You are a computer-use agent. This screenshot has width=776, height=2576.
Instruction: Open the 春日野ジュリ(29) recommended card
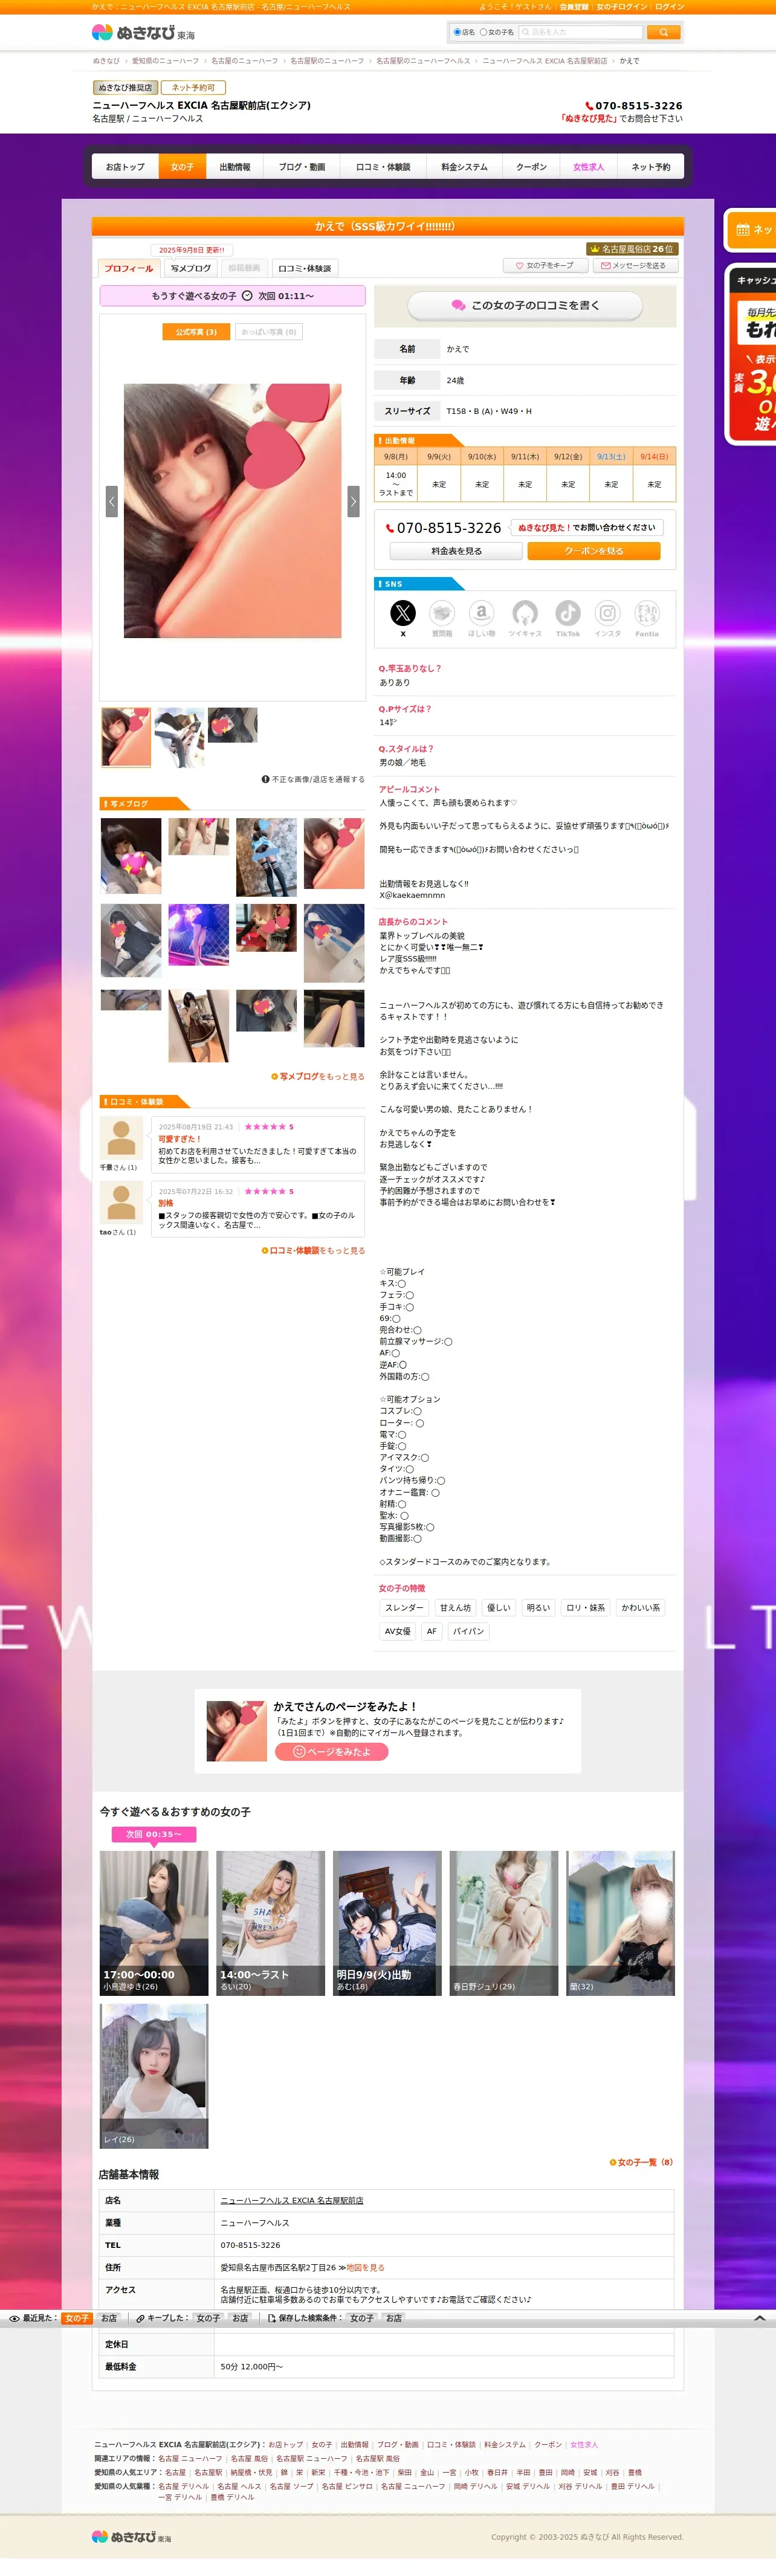coord(504,1923)
